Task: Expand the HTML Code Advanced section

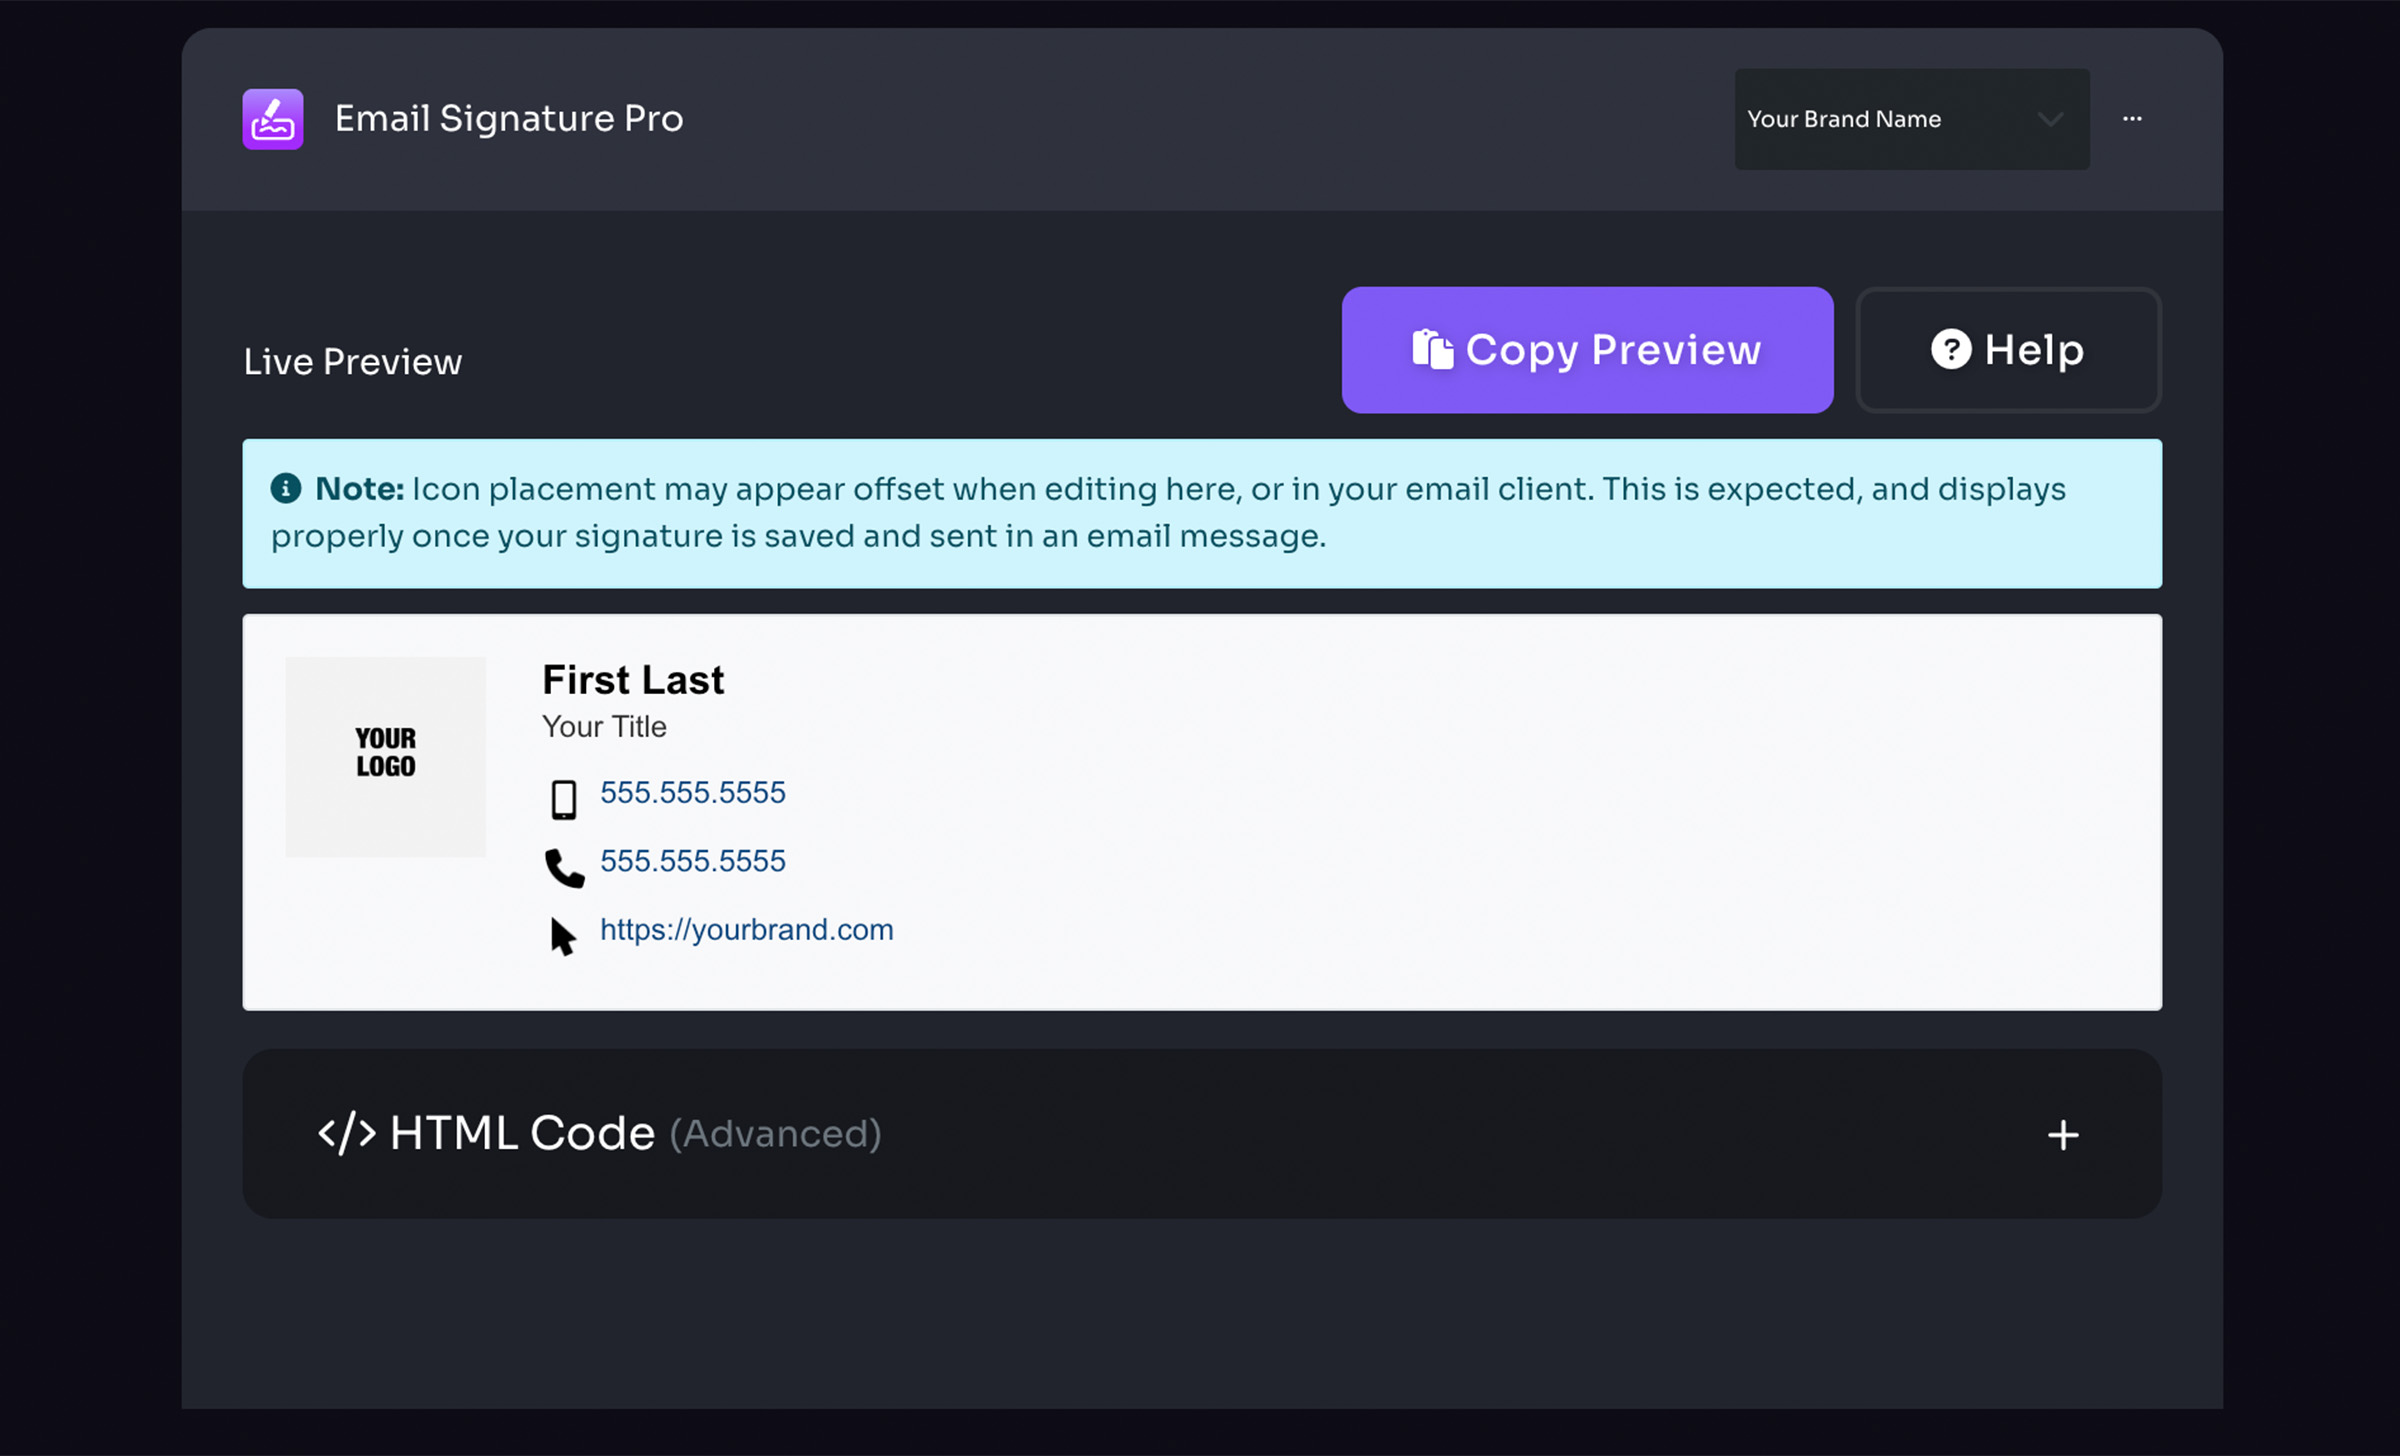Action: [x=2063, y=1134]
